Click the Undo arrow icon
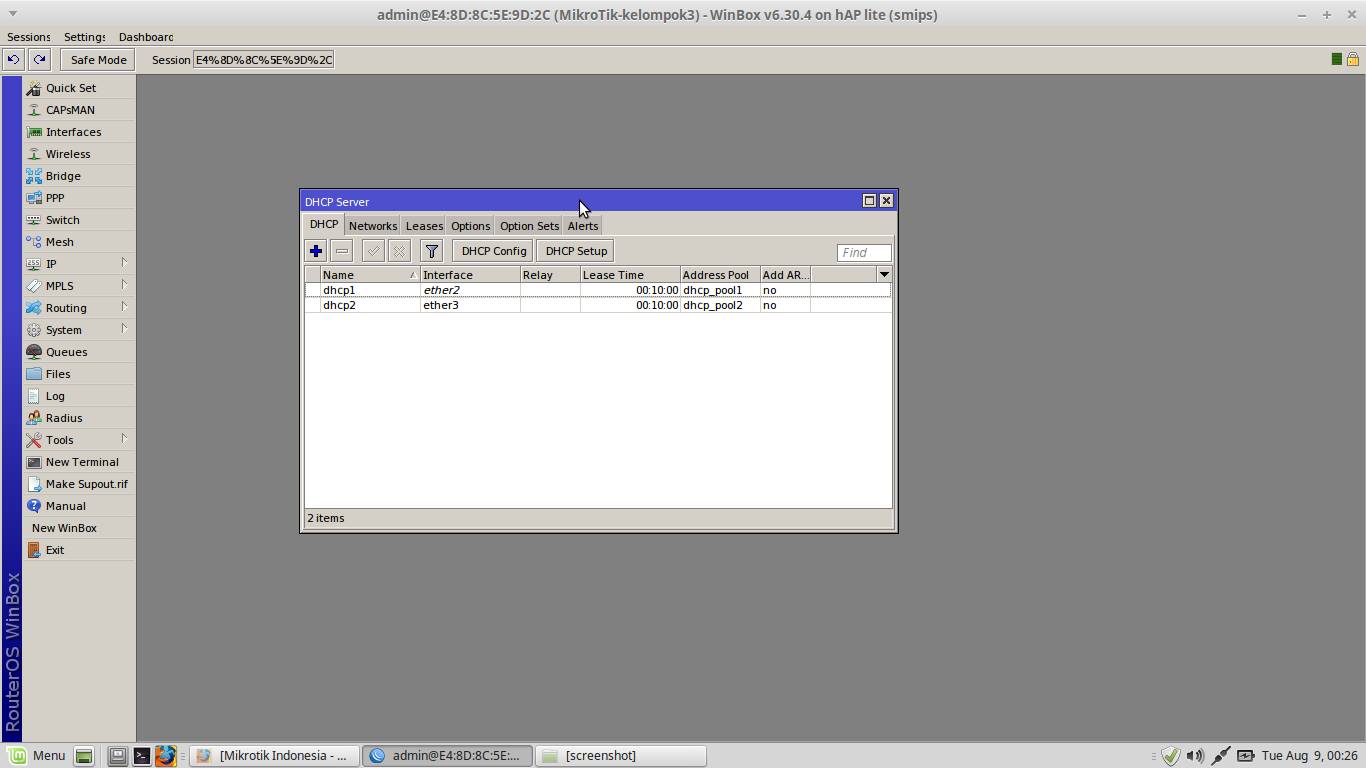1366x768 pixels. pyautogui.click(x=13, y=59)
